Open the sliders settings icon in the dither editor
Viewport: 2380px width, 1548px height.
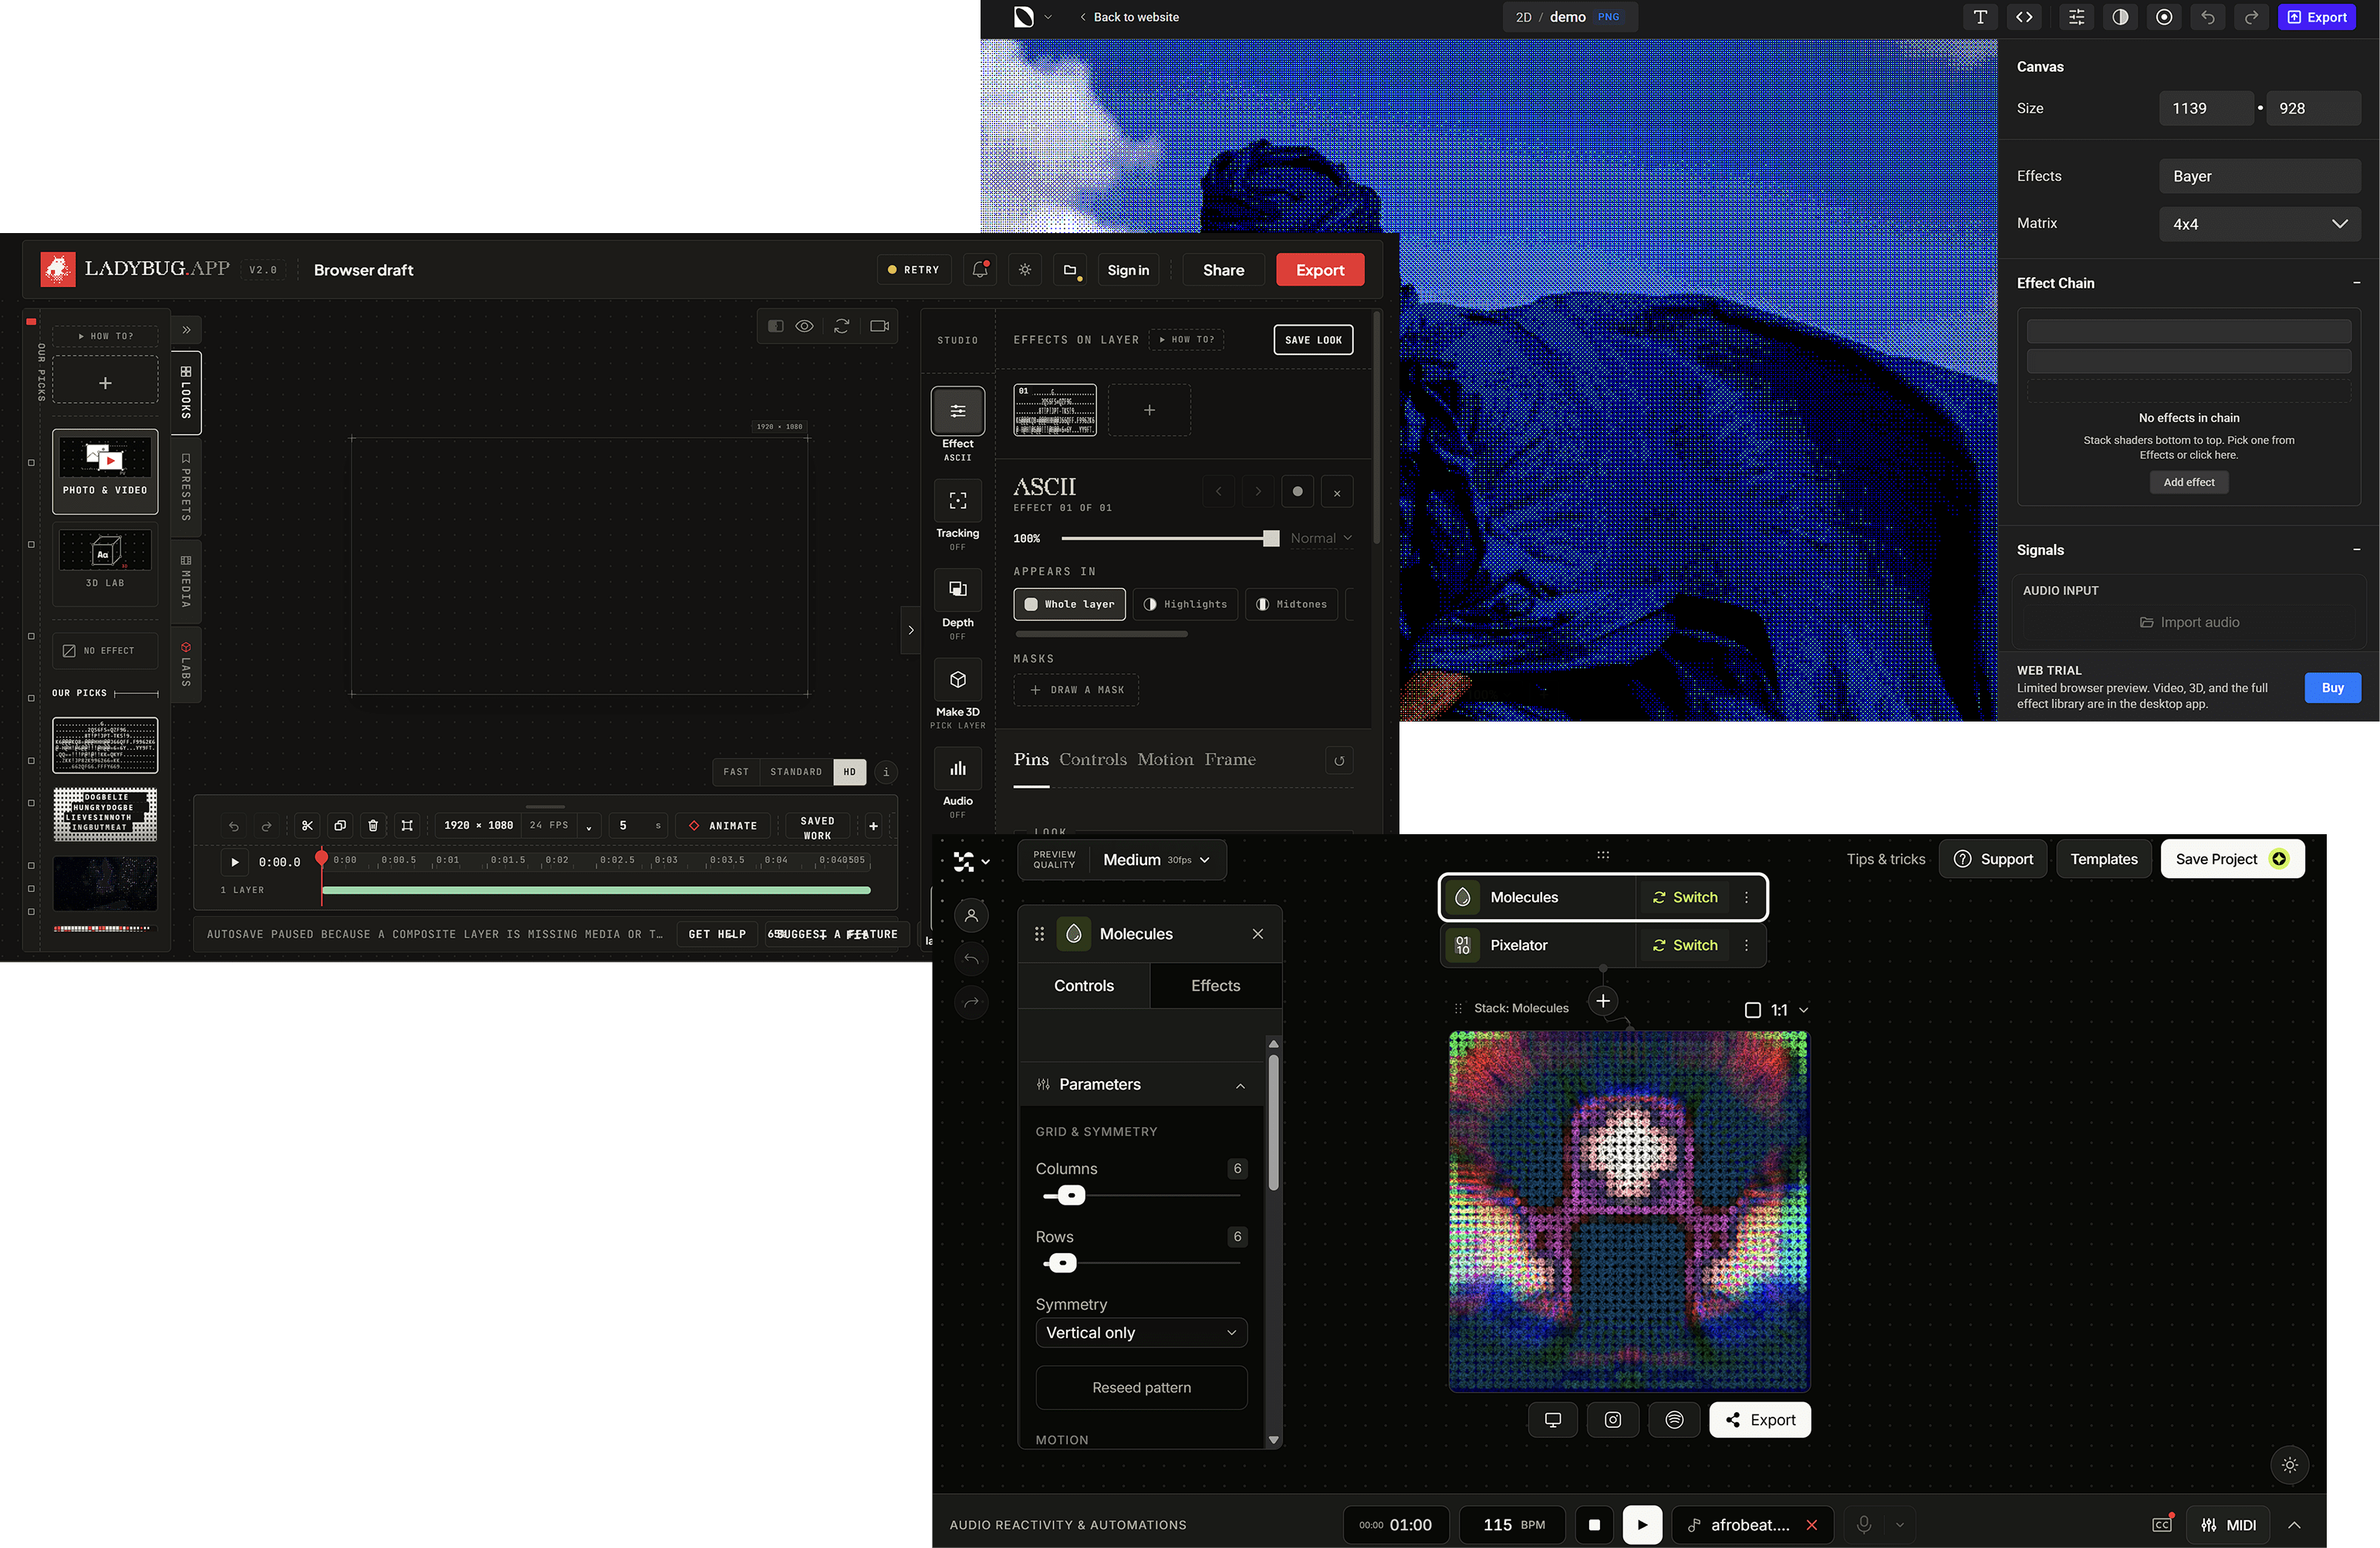point(2077,17)
